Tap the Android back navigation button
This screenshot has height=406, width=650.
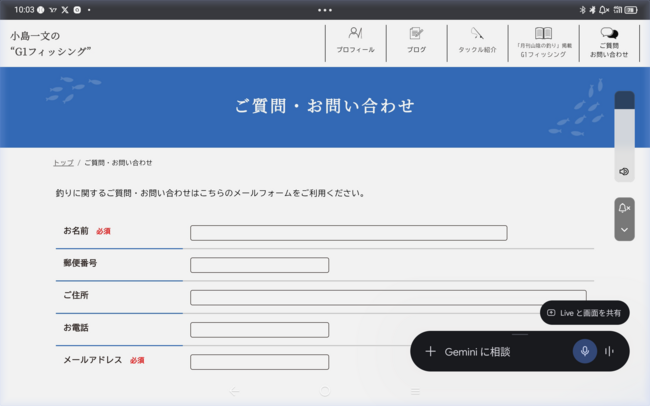coord(234,391)
